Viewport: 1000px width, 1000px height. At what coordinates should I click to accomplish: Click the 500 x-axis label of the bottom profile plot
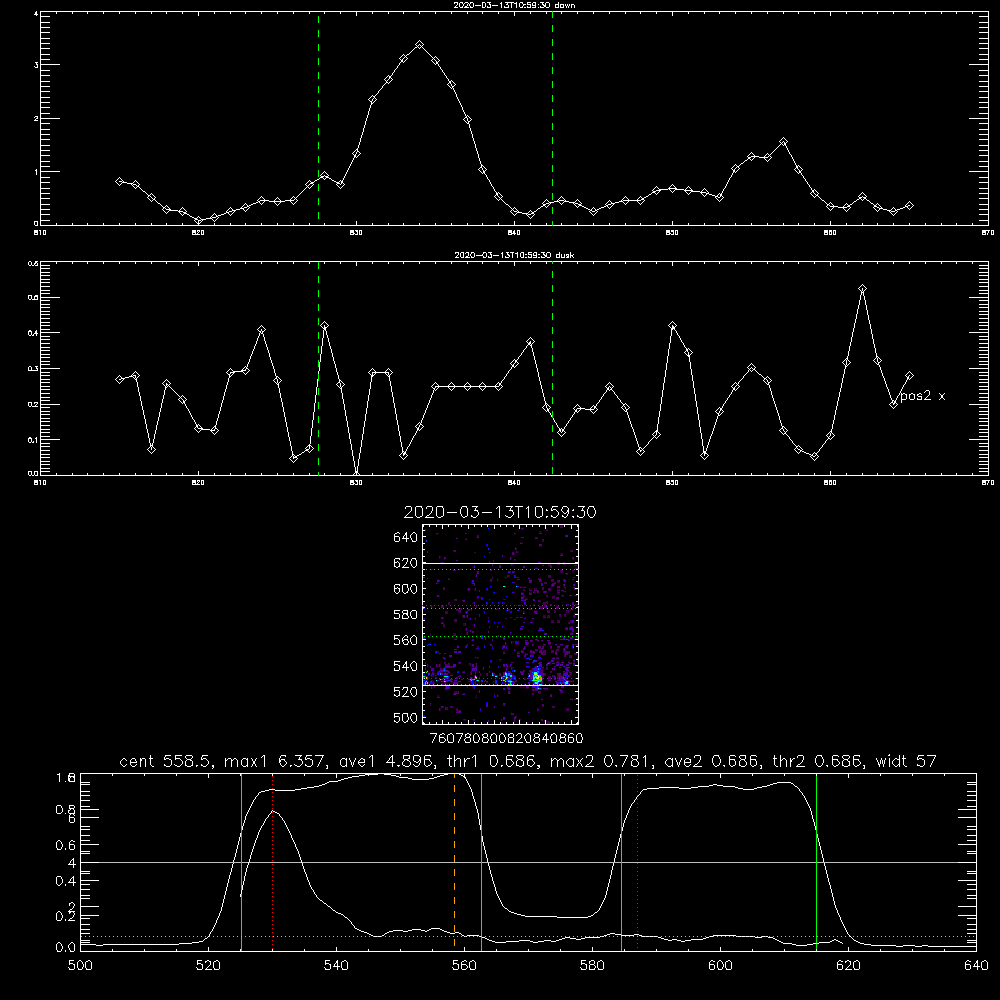coord(80,966)
